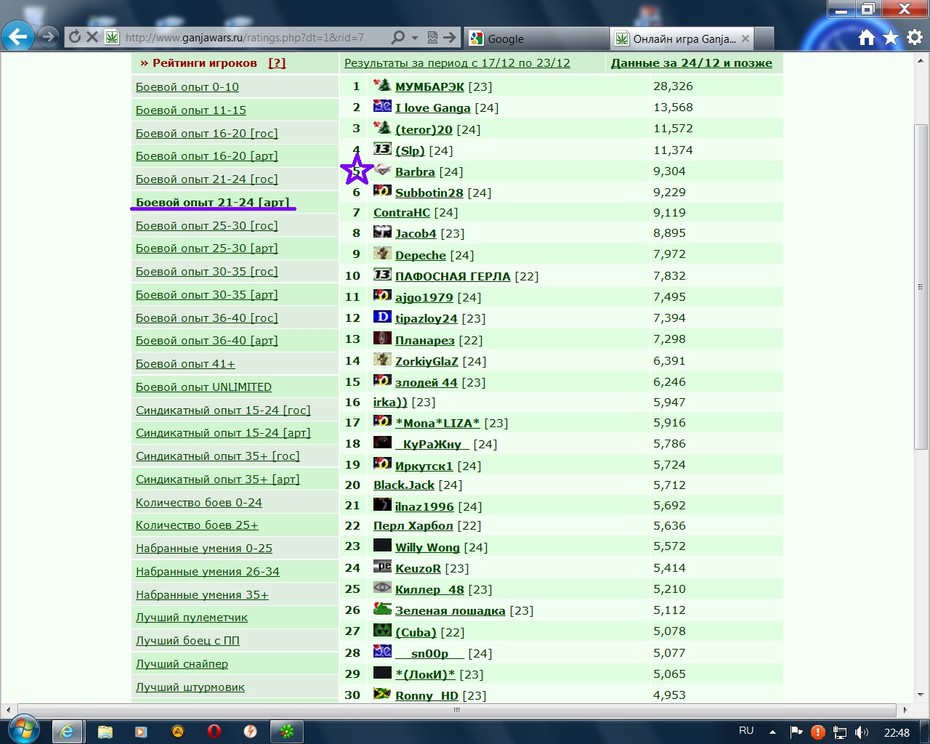Click syndicate icon next to (Cuba)
Image resolution: width=930 pixels, height=744 pixels.
click(x=382, y=630)
